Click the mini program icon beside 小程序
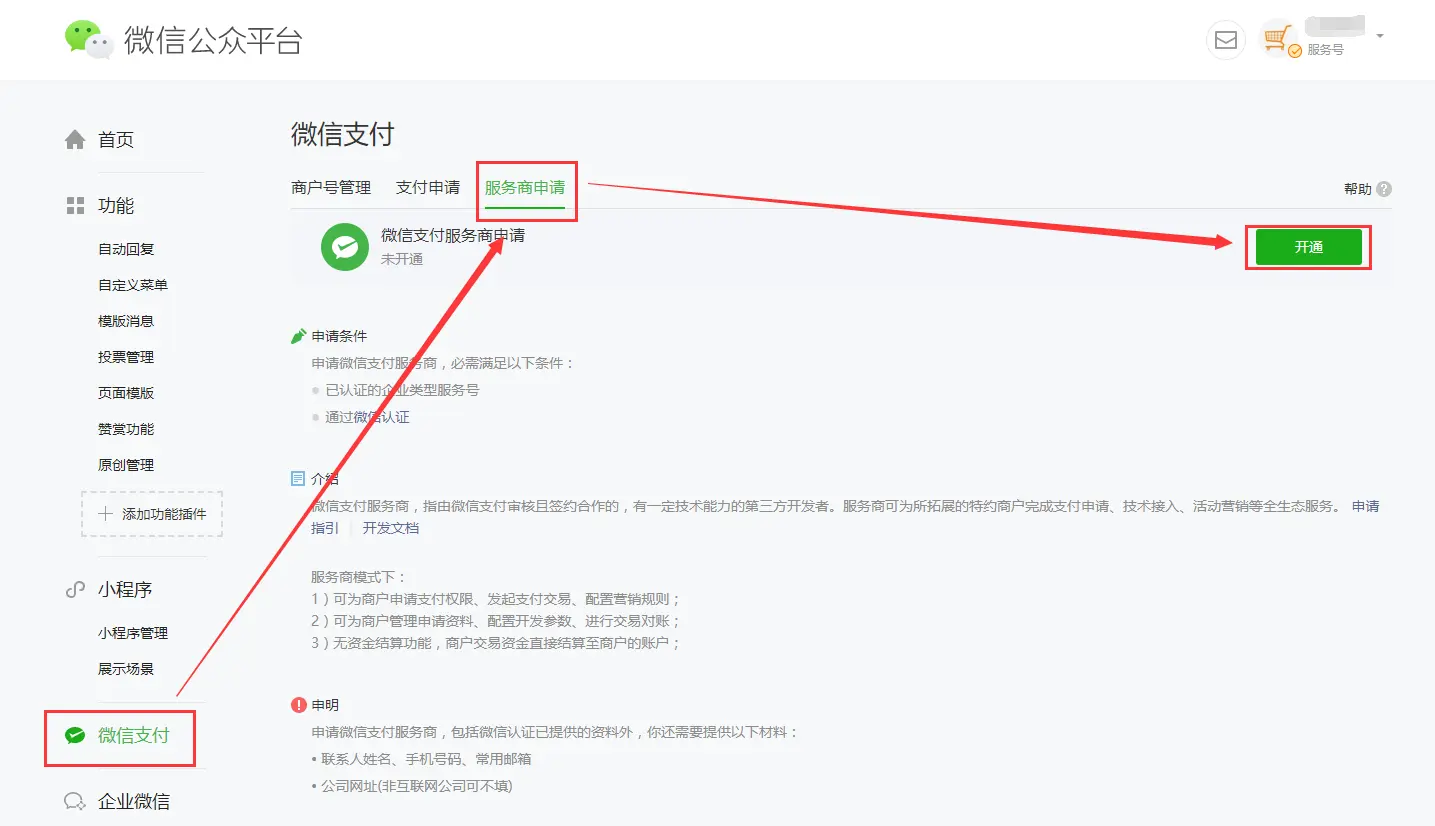This screenshot has height=826, width=1435. [75, 590]
